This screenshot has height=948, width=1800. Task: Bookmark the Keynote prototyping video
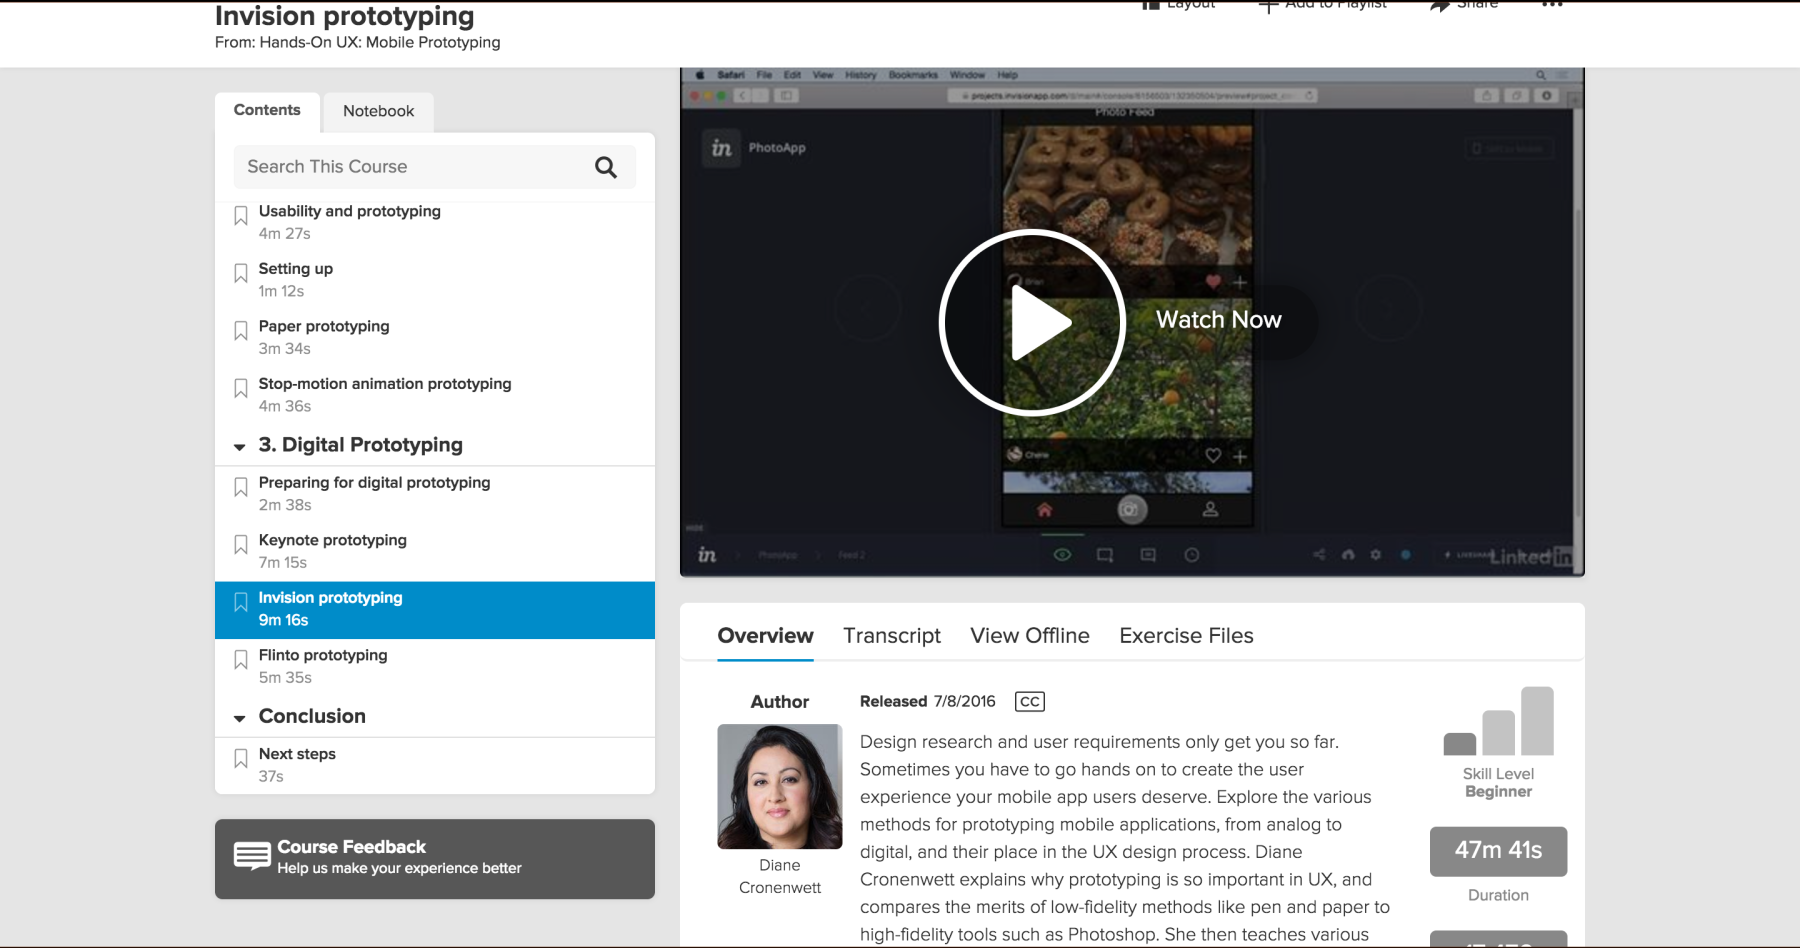tap(241, 545)
